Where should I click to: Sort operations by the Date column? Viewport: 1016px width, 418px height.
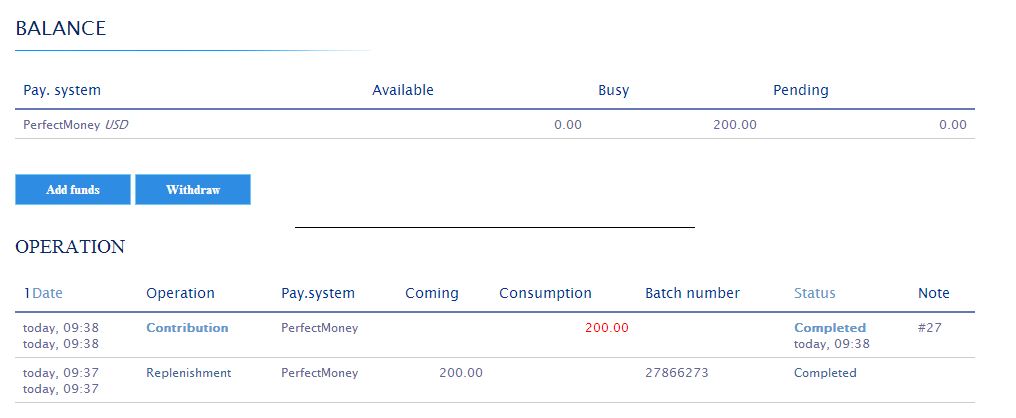point(47,293)
